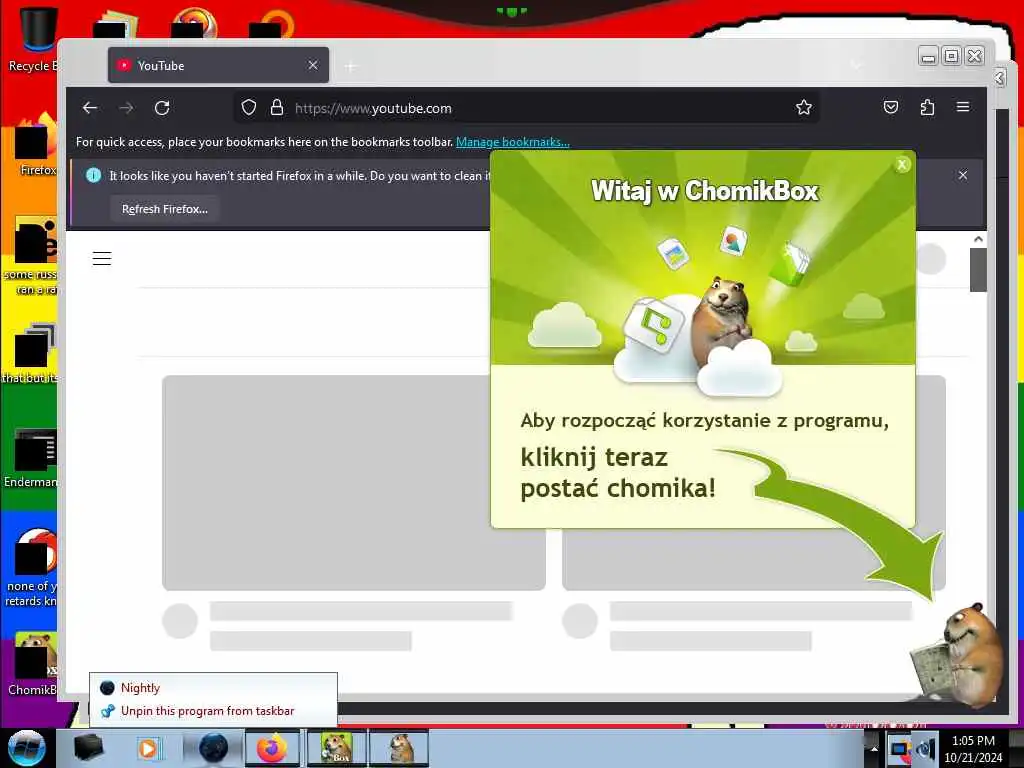Viewport: 1024px width, 768px height.
Task: Reload the page with the refresh icon
Action: coord(162,108)
